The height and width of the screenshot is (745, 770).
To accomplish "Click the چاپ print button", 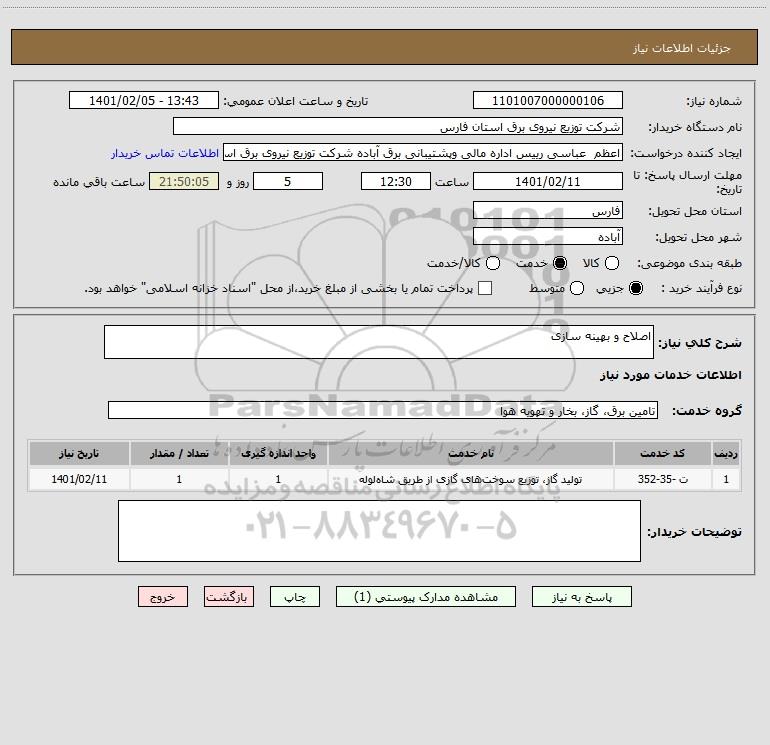I will [295, 597].
